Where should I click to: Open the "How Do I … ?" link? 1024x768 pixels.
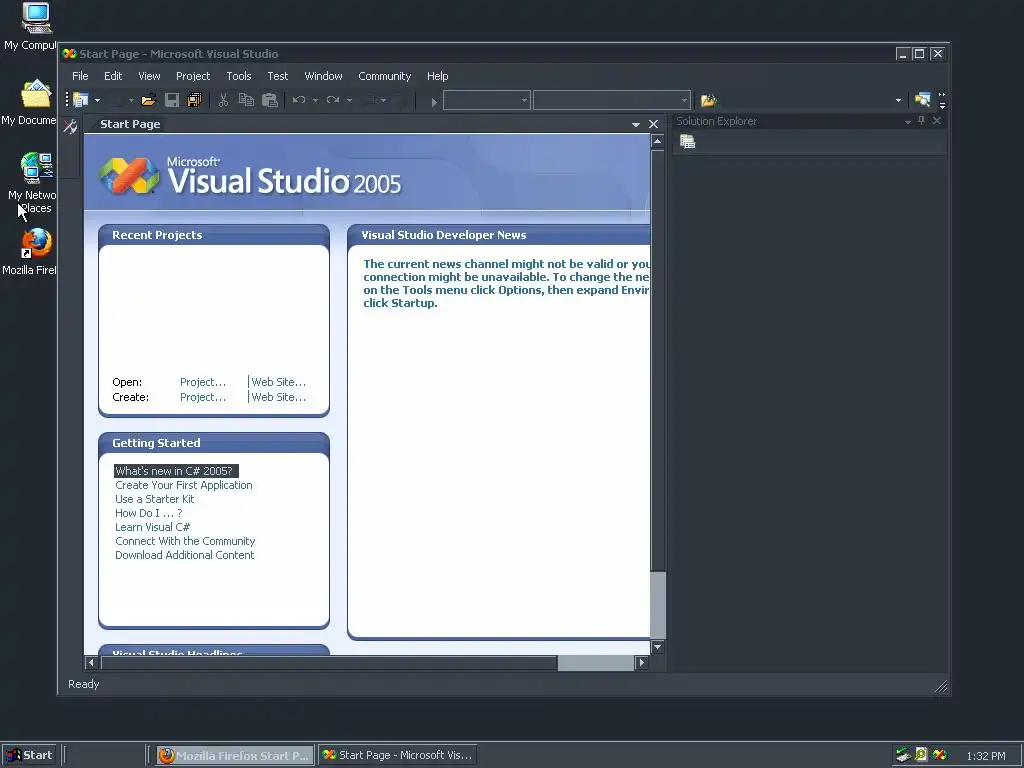(149, 513)
